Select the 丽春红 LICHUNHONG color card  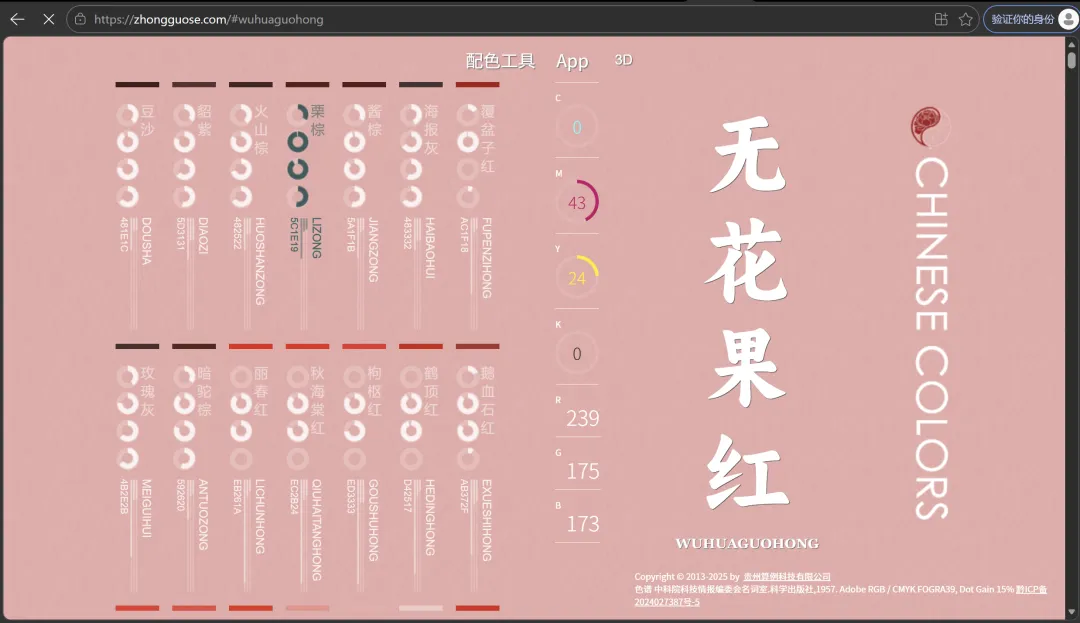coord(250,468)
